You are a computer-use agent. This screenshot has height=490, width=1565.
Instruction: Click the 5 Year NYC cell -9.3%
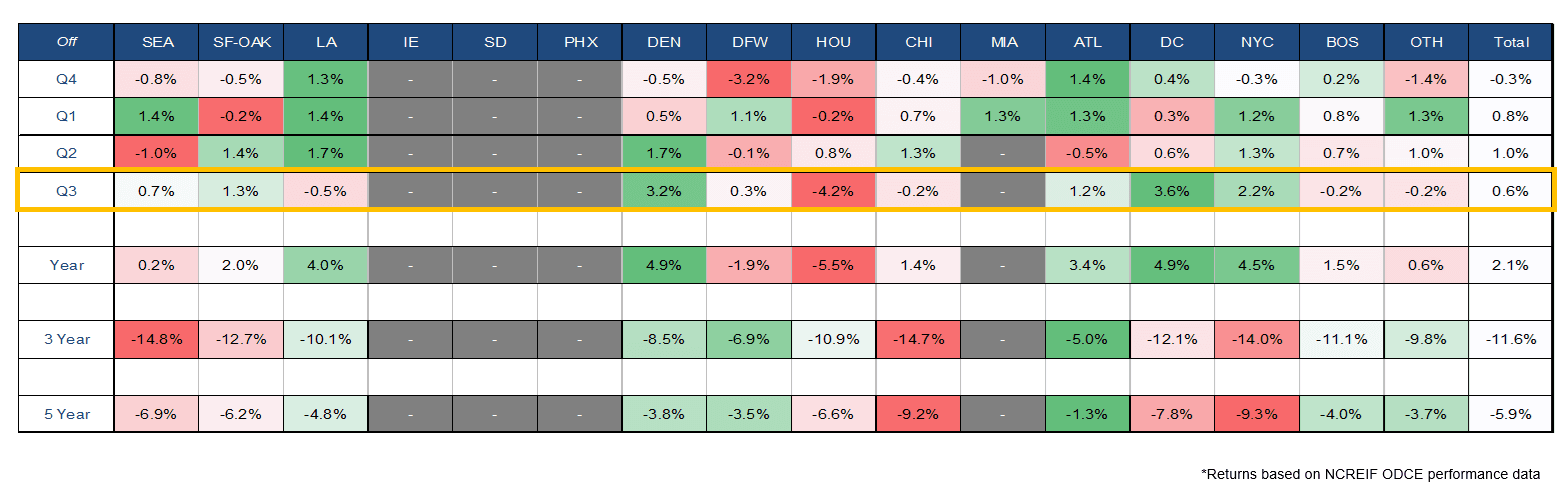point(1256,414)
